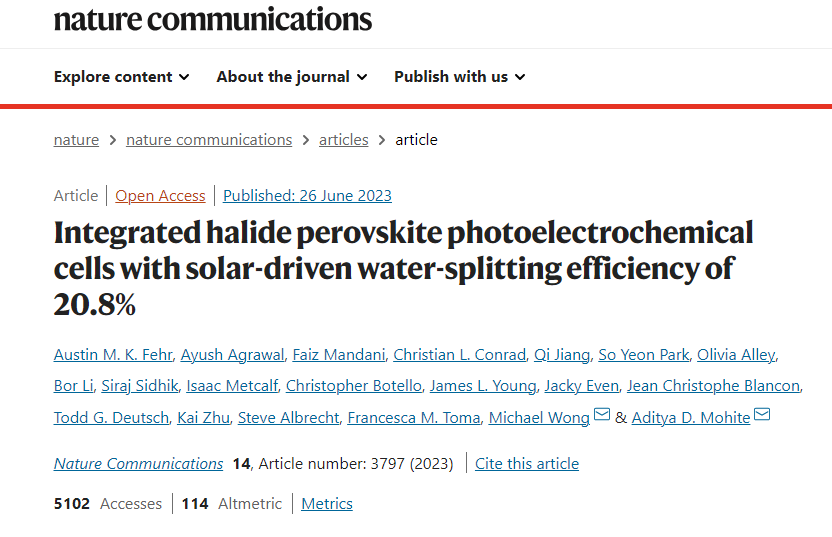Click the italic Nature Communications journal link
The height and width of the screenshot is (537, 832).
pyautogui.click(x=138, y=464)
